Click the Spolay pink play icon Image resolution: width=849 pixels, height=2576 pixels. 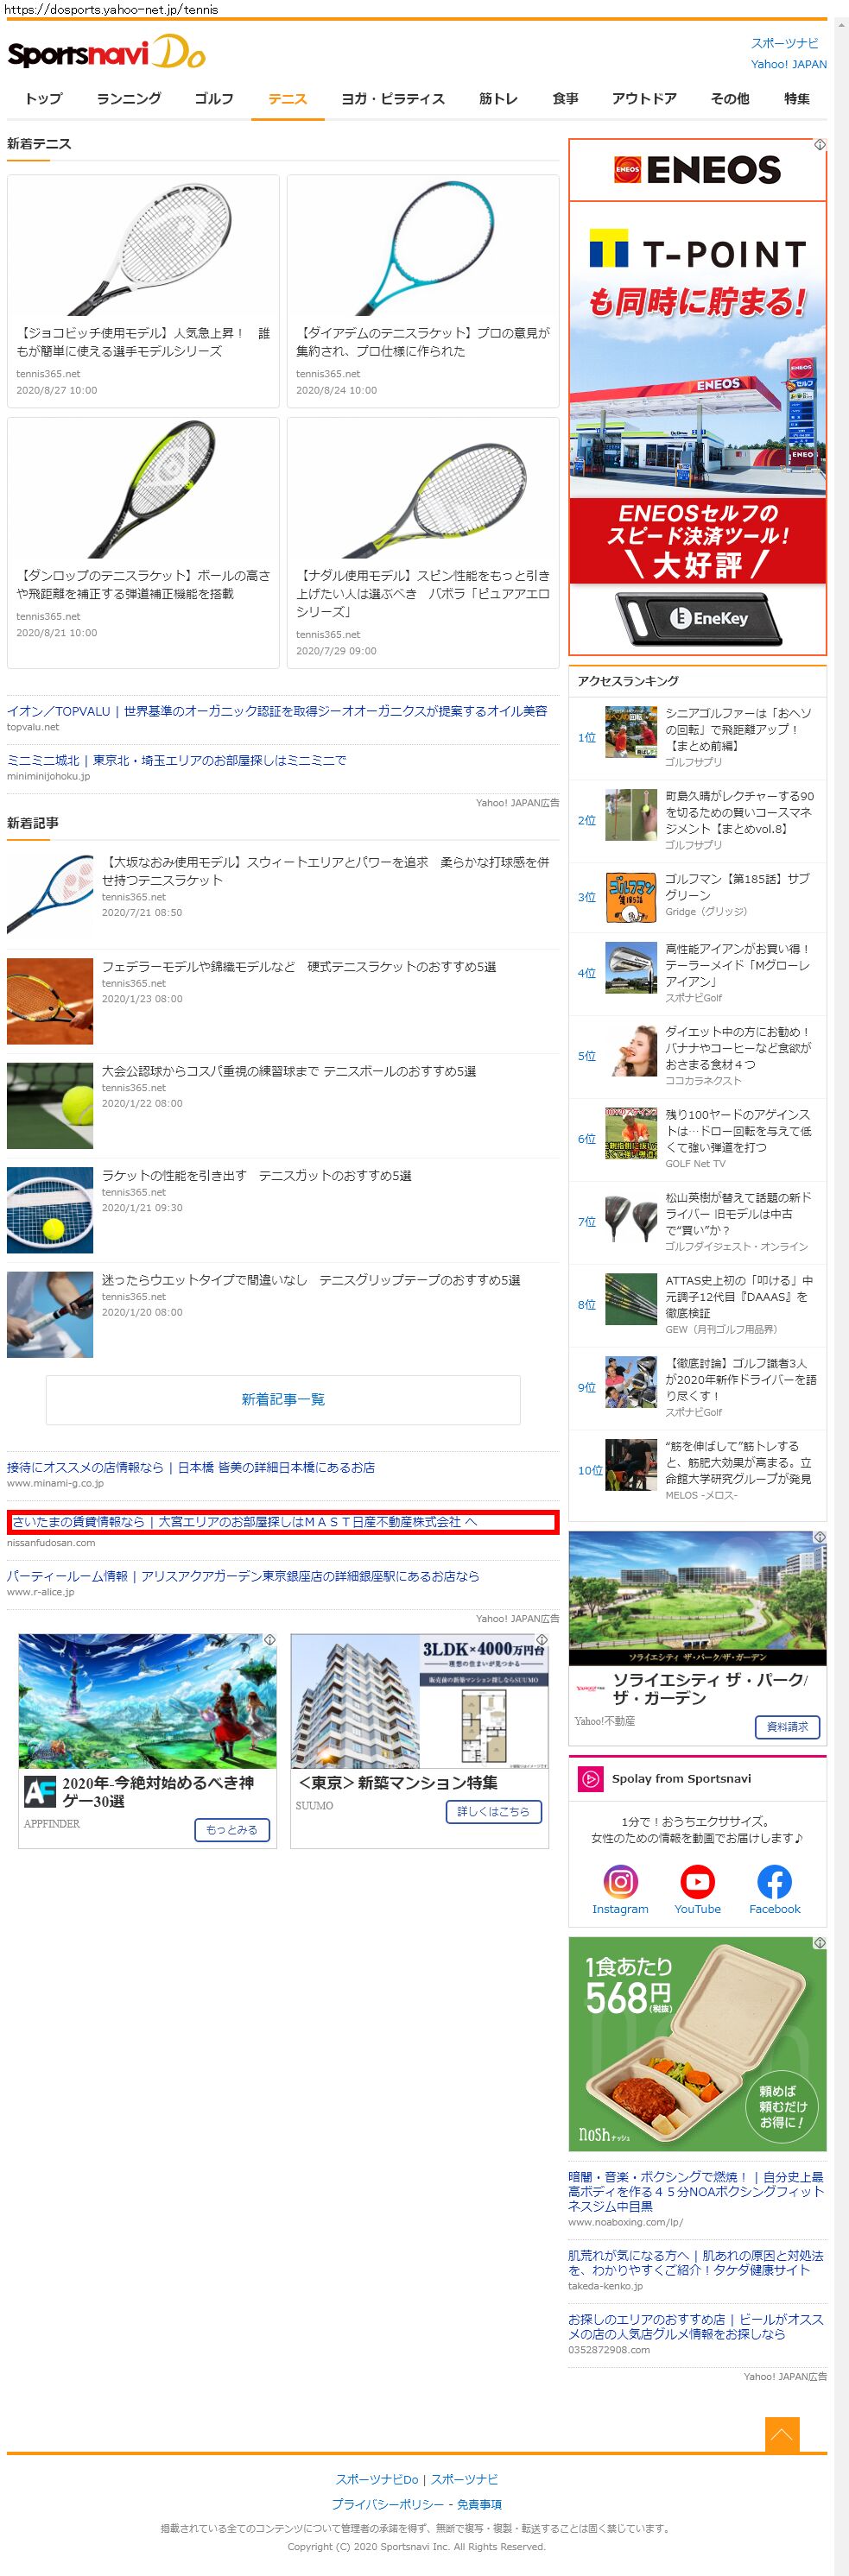click(590, 1779)
